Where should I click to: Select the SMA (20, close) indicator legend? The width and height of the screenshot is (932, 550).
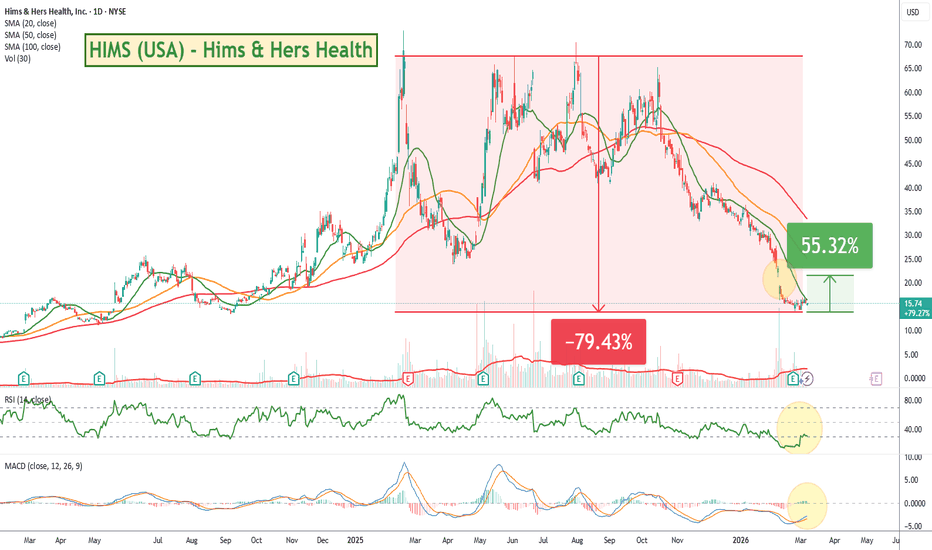[30, 23]
